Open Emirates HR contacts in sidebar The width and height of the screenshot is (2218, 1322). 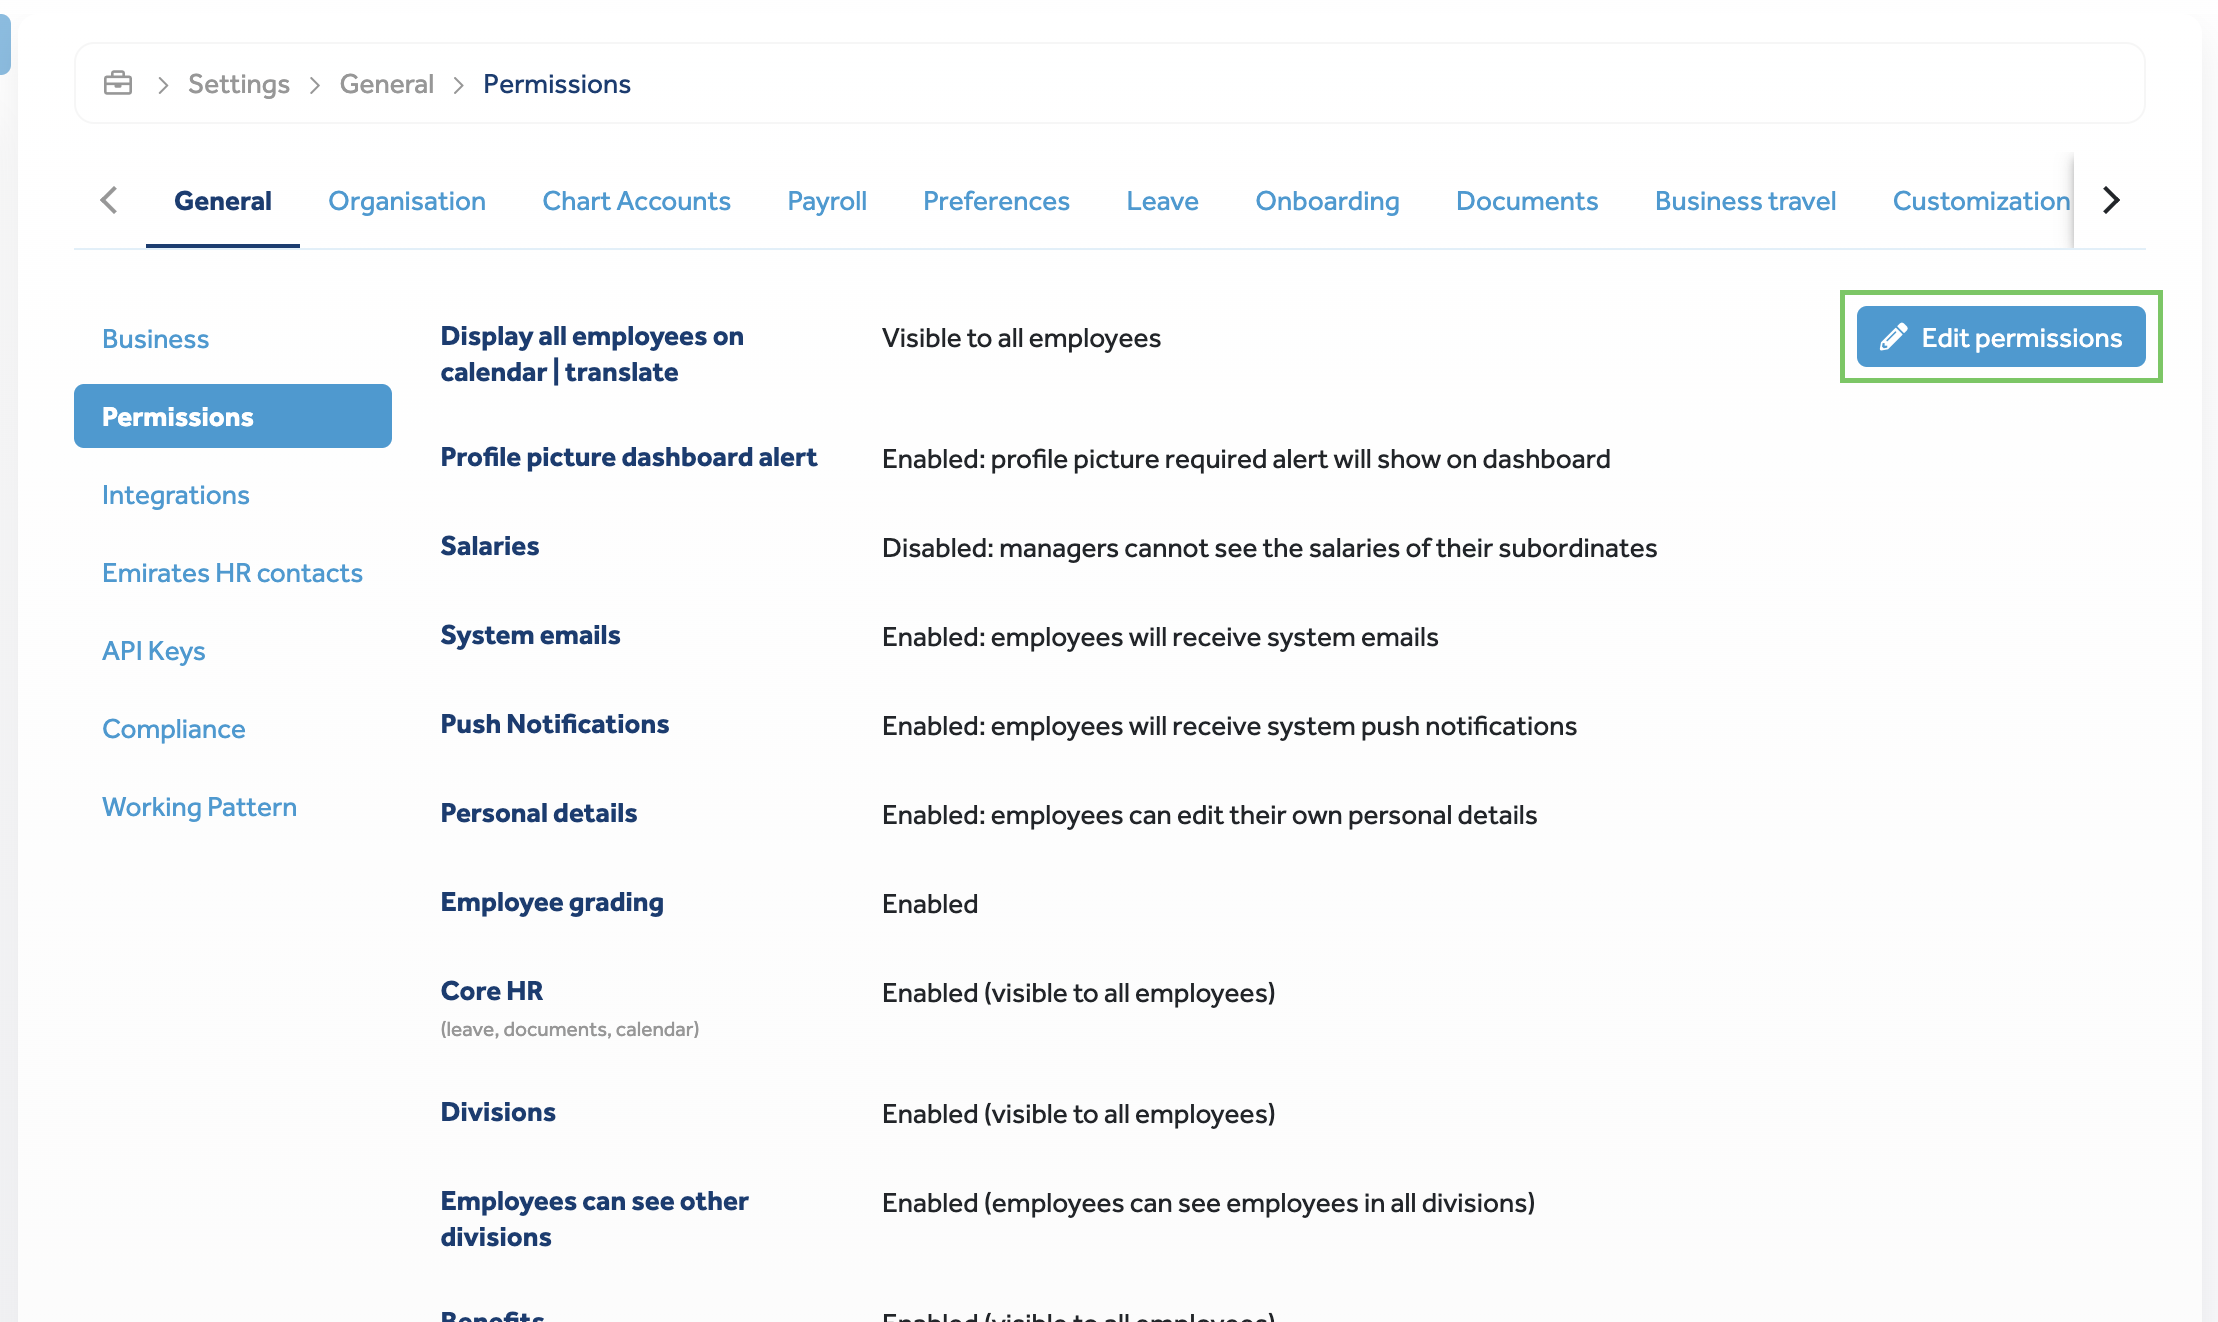click(232, 573)
